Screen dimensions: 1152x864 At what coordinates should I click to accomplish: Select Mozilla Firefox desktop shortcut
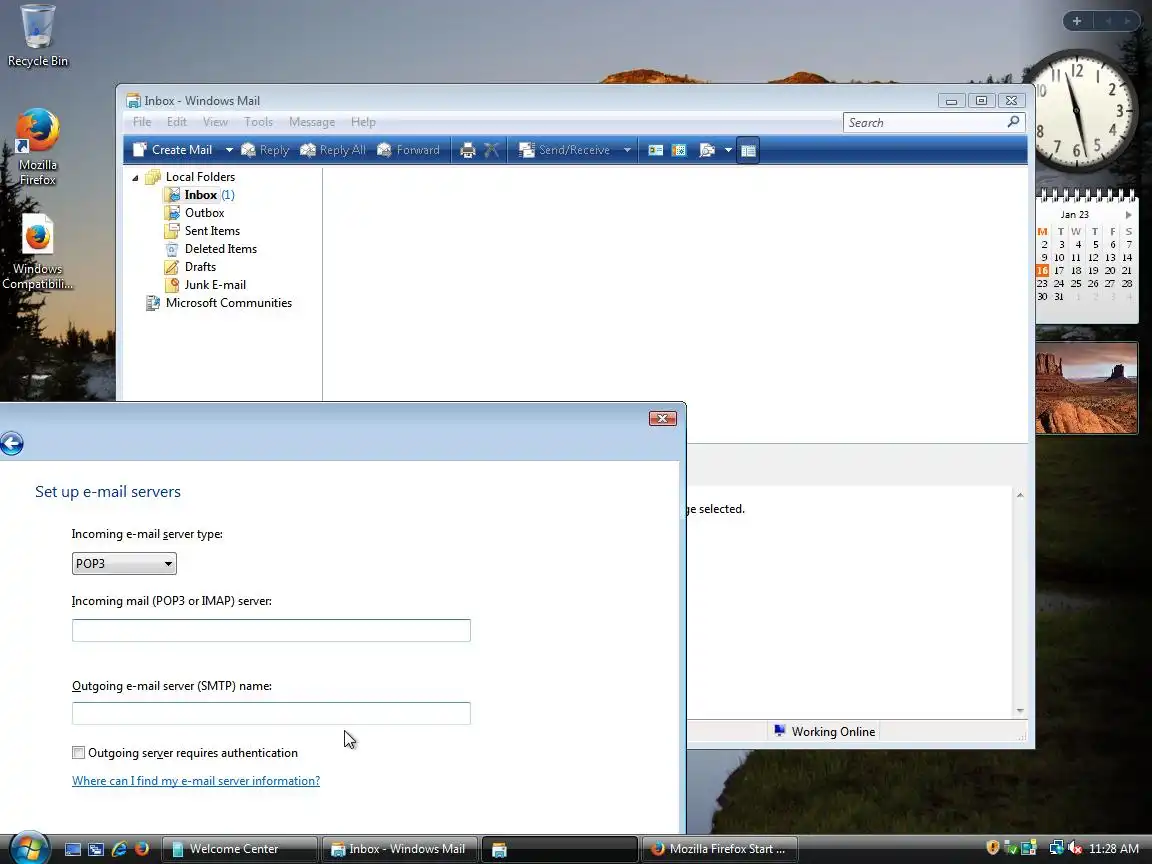[37, 147]
